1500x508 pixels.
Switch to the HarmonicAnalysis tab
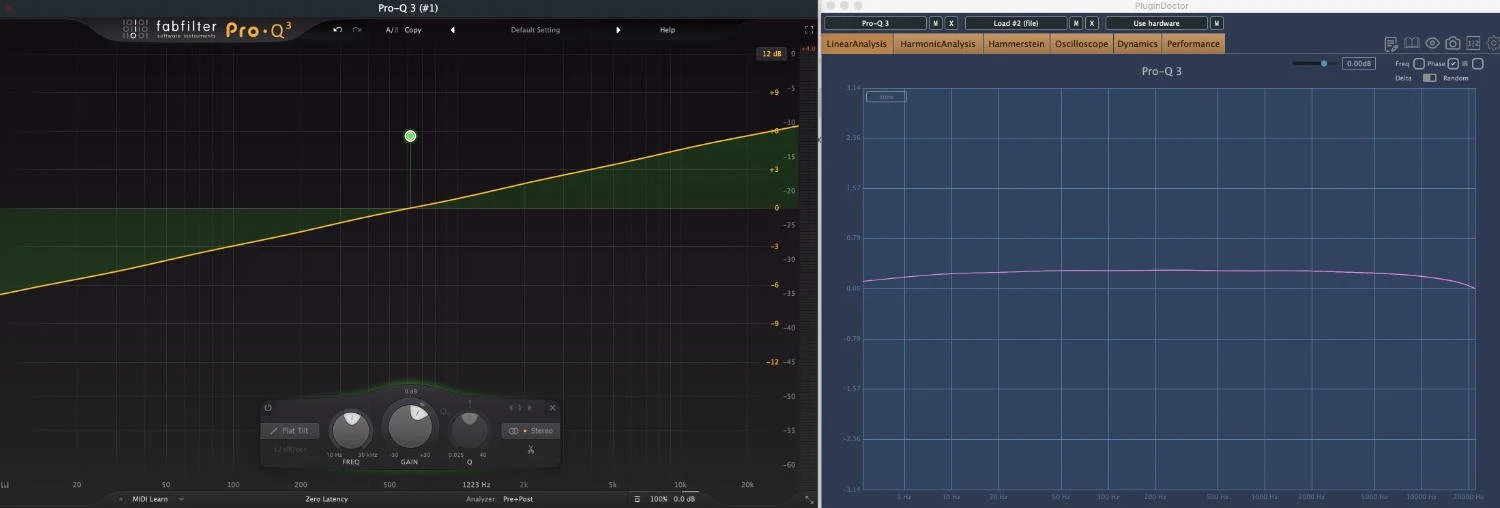pos(938,44)
